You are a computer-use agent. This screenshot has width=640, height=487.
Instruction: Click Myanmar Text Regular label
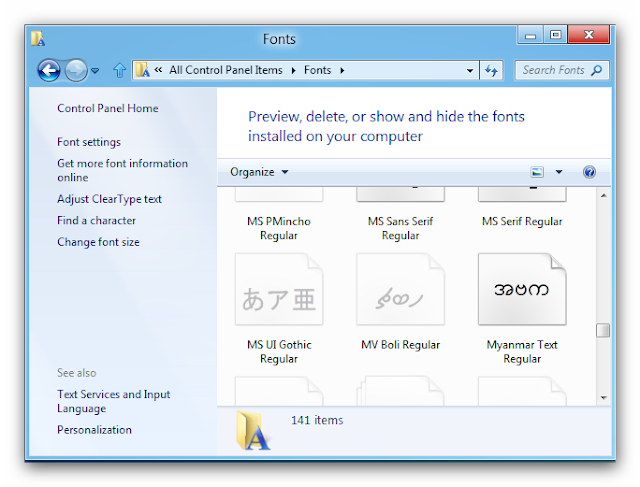click(x=522, y=351)
